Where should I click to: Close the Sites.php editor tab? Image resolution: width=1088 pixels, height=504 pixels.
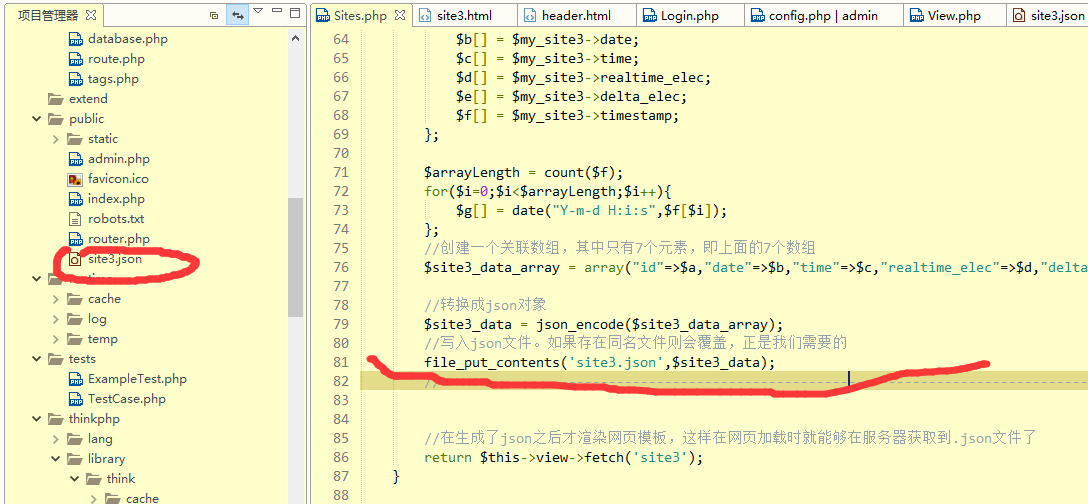pos(400,16)
